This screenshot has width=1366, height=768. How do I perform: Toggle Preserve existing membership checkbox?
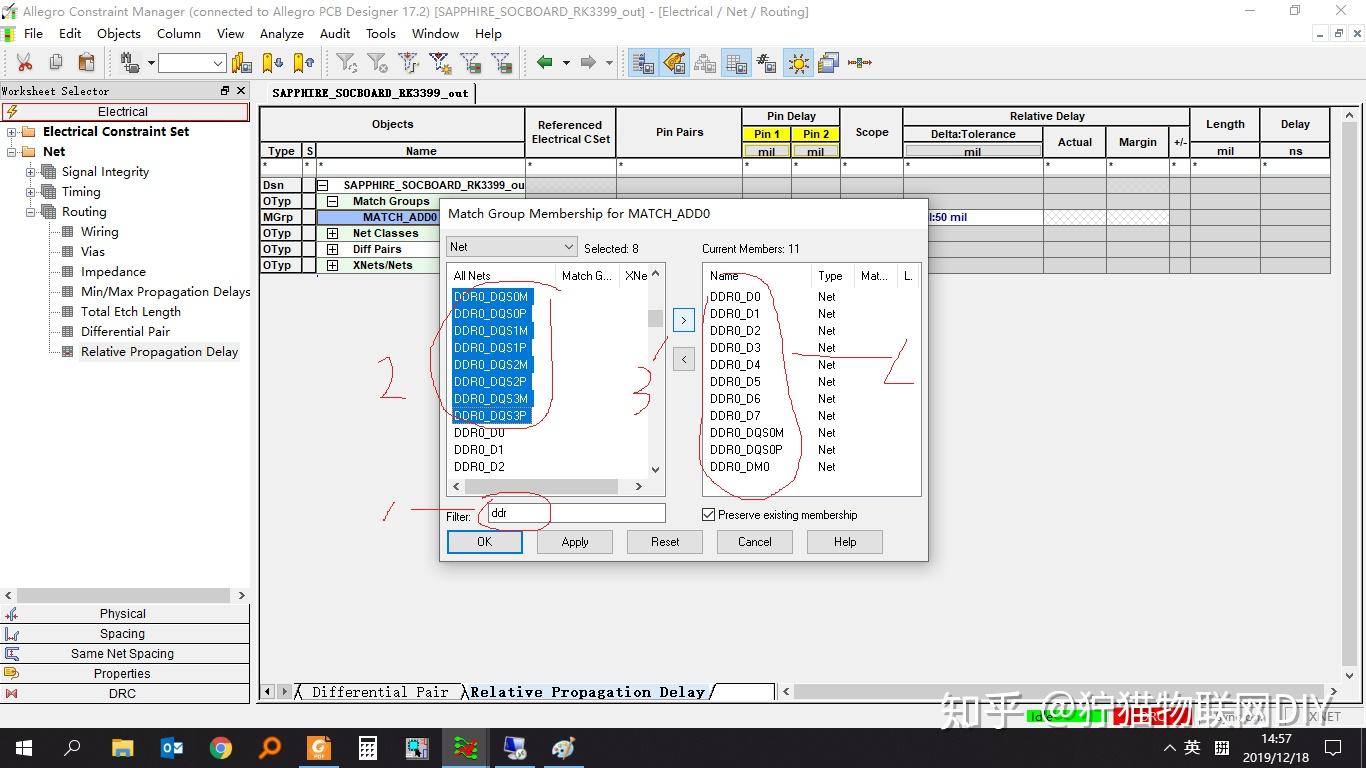coord(709,515)
